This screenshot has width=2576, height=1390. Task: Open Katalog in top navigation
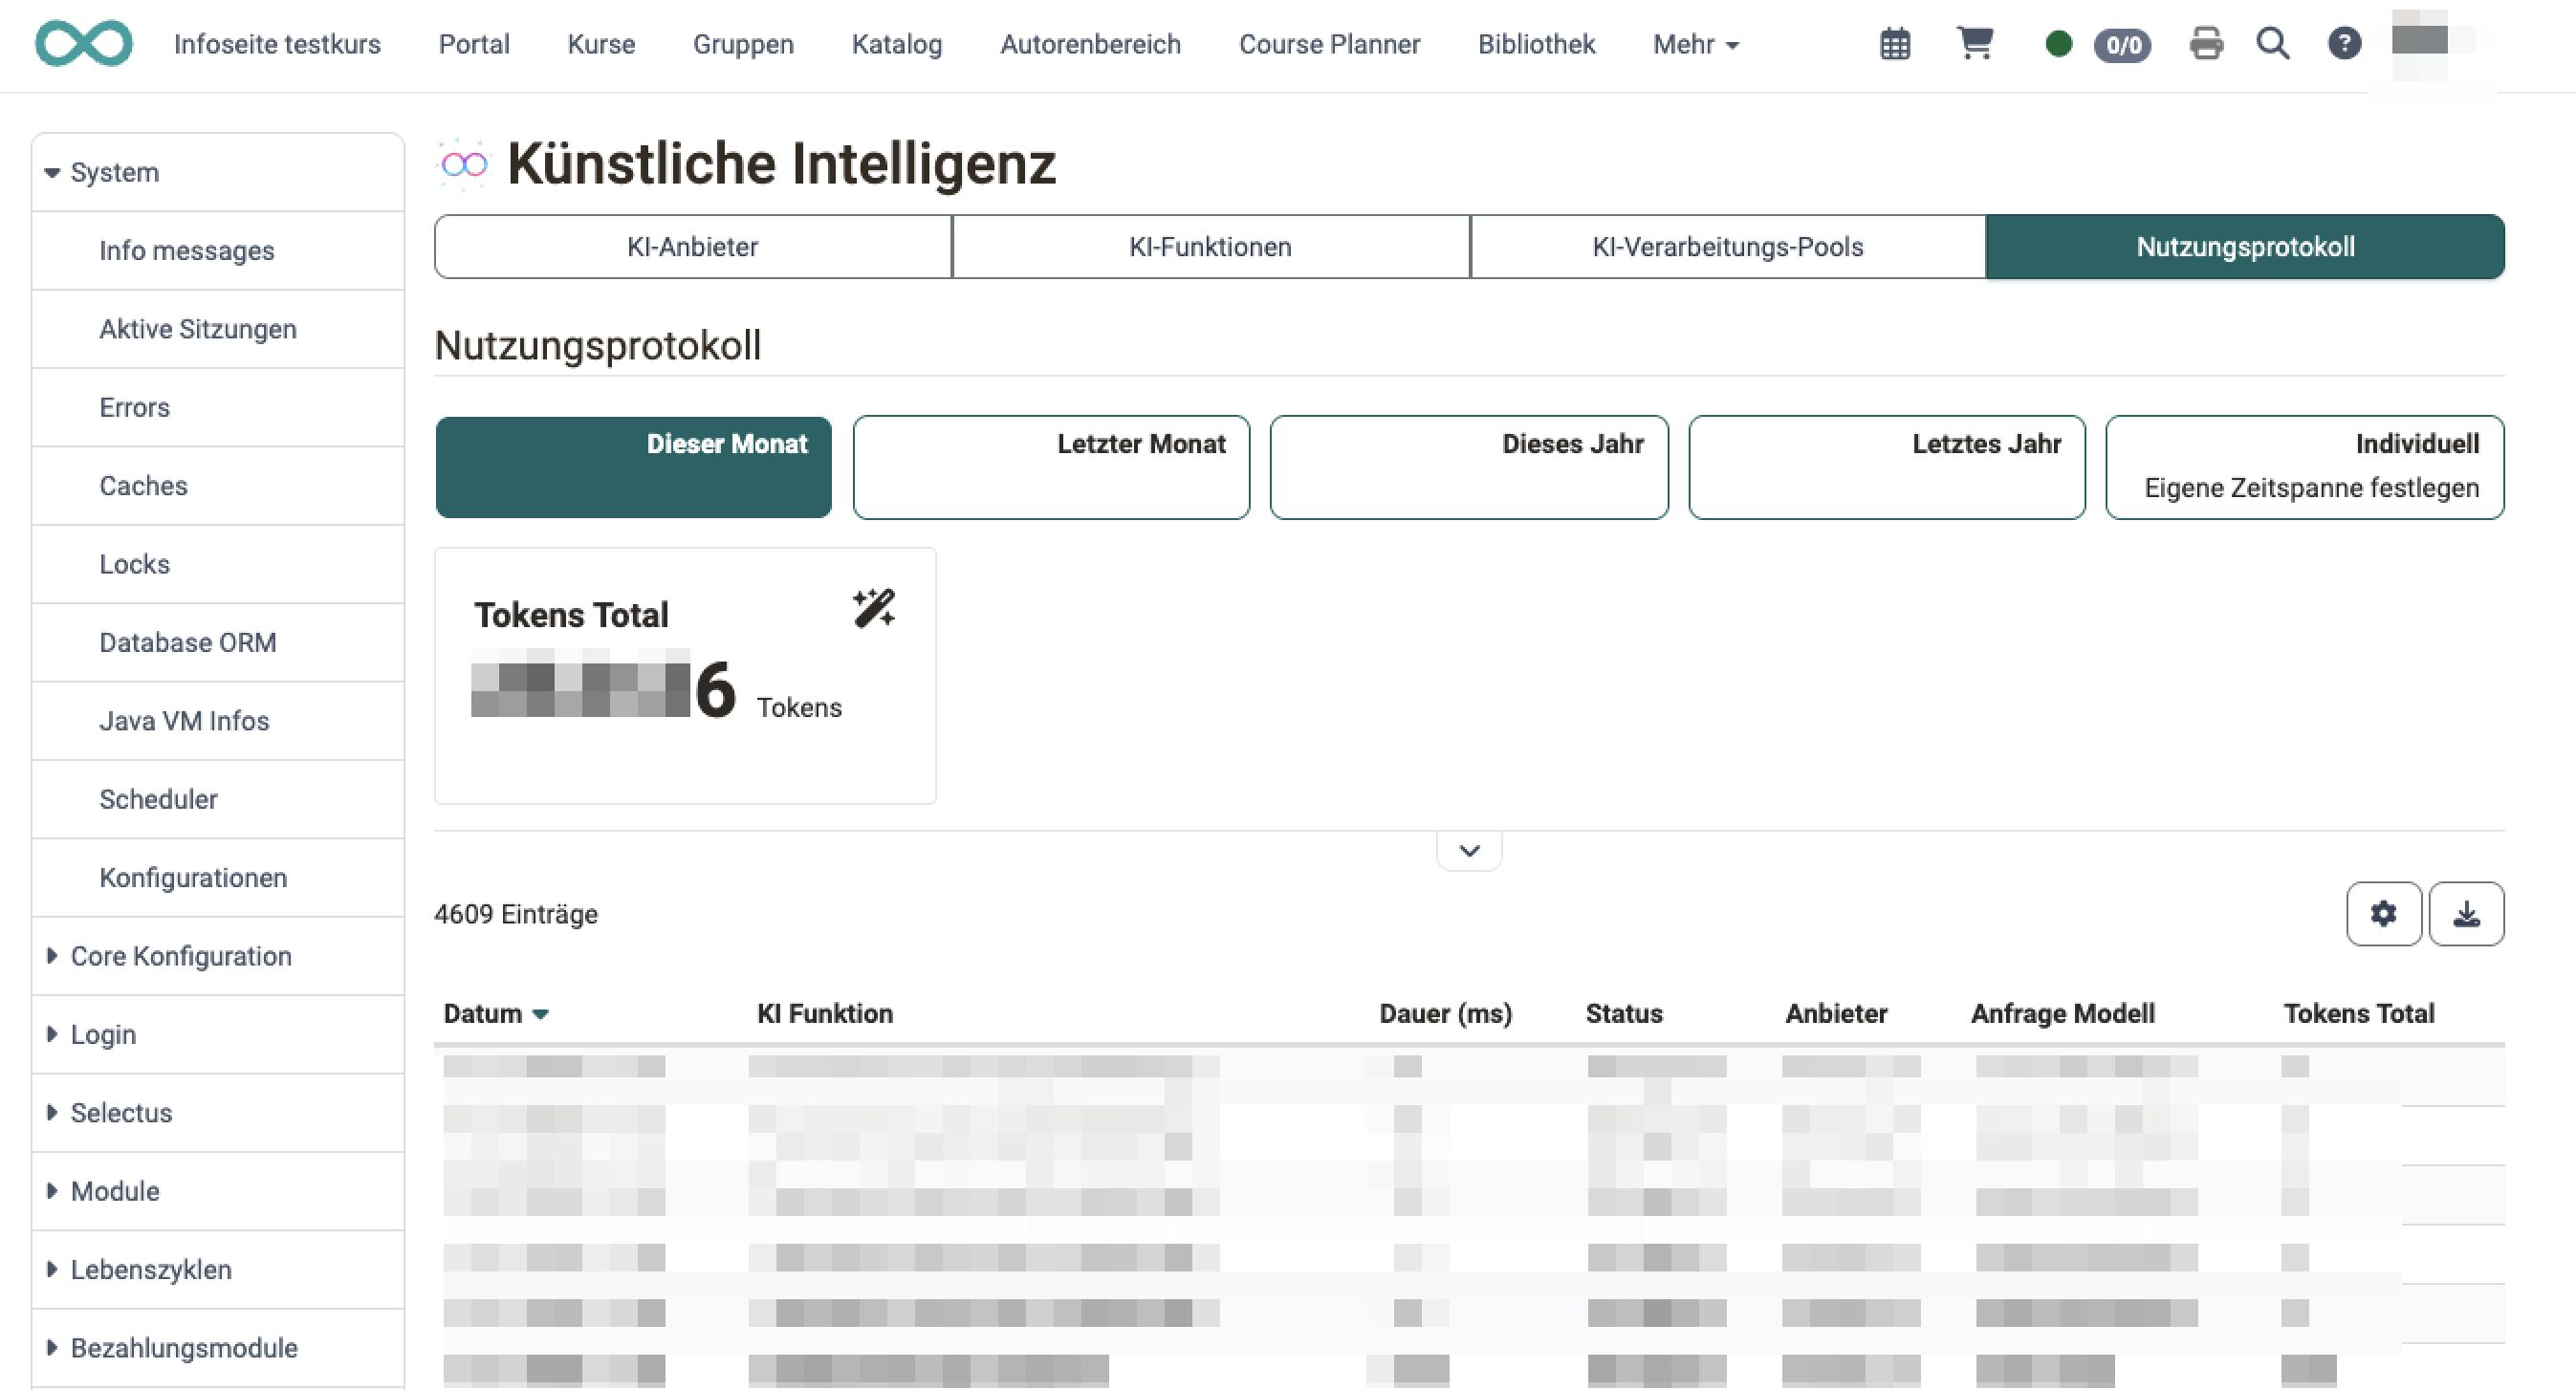[x=897, y=44]
